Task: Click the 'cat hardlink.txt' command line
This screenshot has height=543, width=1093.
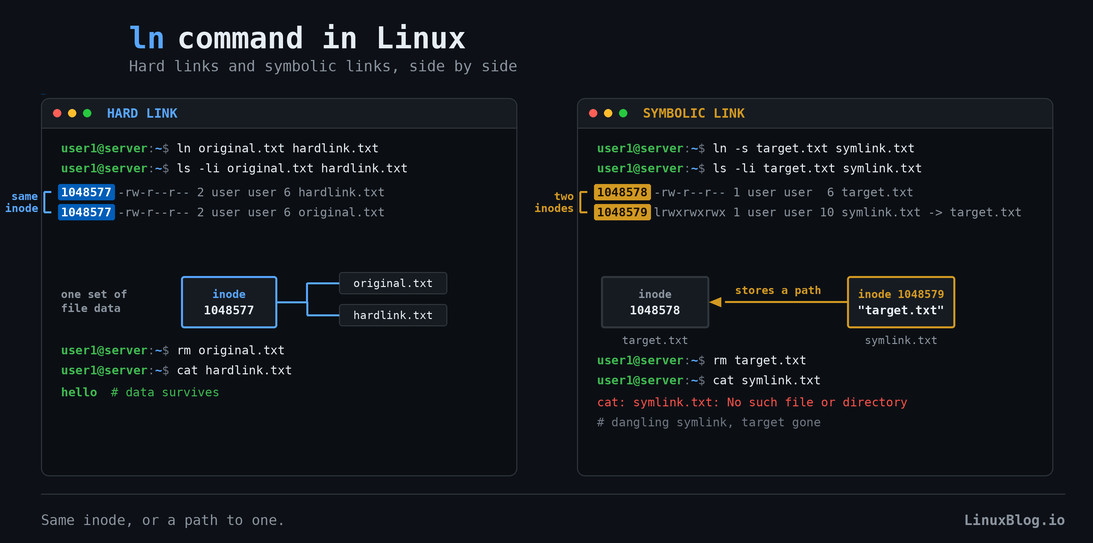Action: pyautogui.click(x=176, y=371)
